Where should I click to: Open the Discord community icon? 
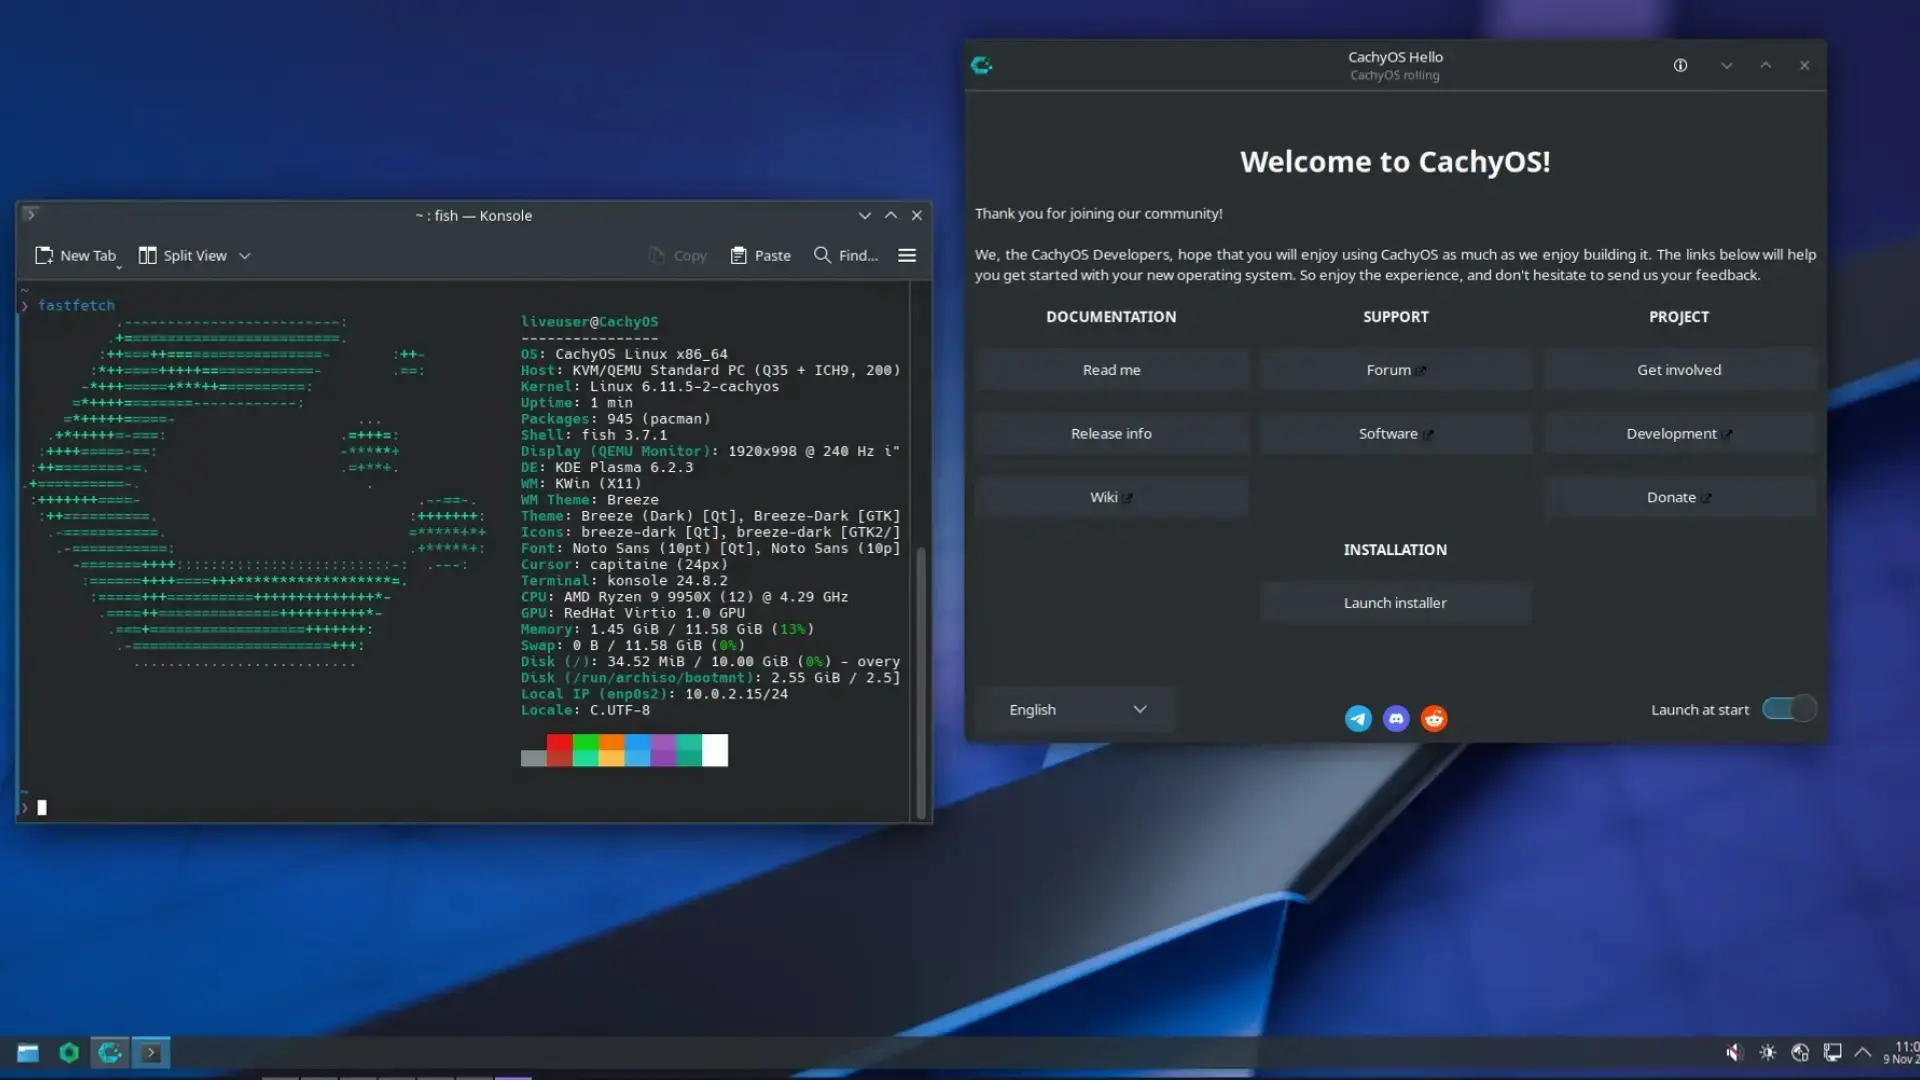point(1396,718)
